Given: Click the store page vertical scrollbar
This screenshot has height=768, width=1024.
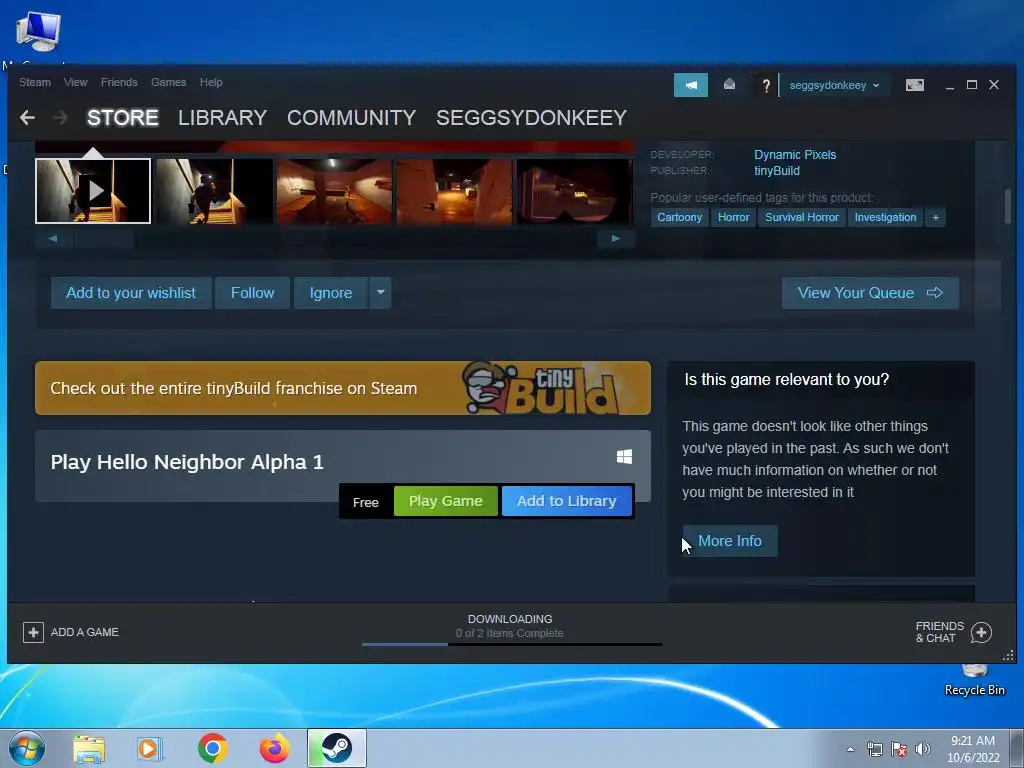Looking at the screenshot, I should [1008, 205].
